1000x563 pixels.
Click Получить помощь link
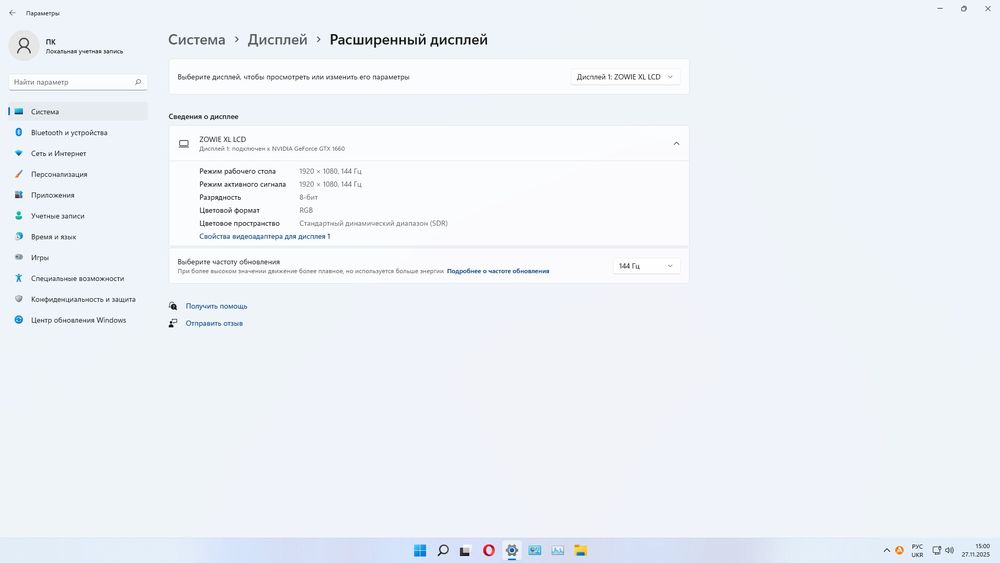(216, 307)
